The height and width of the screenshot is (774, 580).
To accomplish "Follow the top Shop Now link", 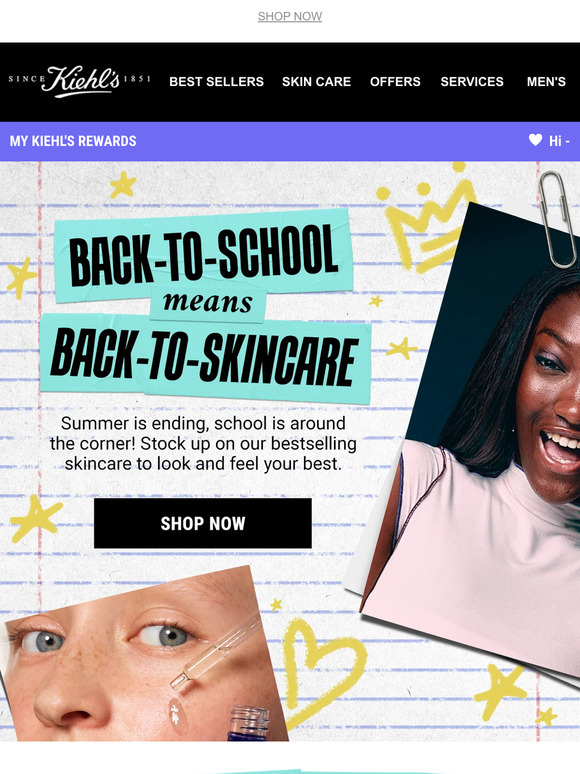I will pos(290,16).
